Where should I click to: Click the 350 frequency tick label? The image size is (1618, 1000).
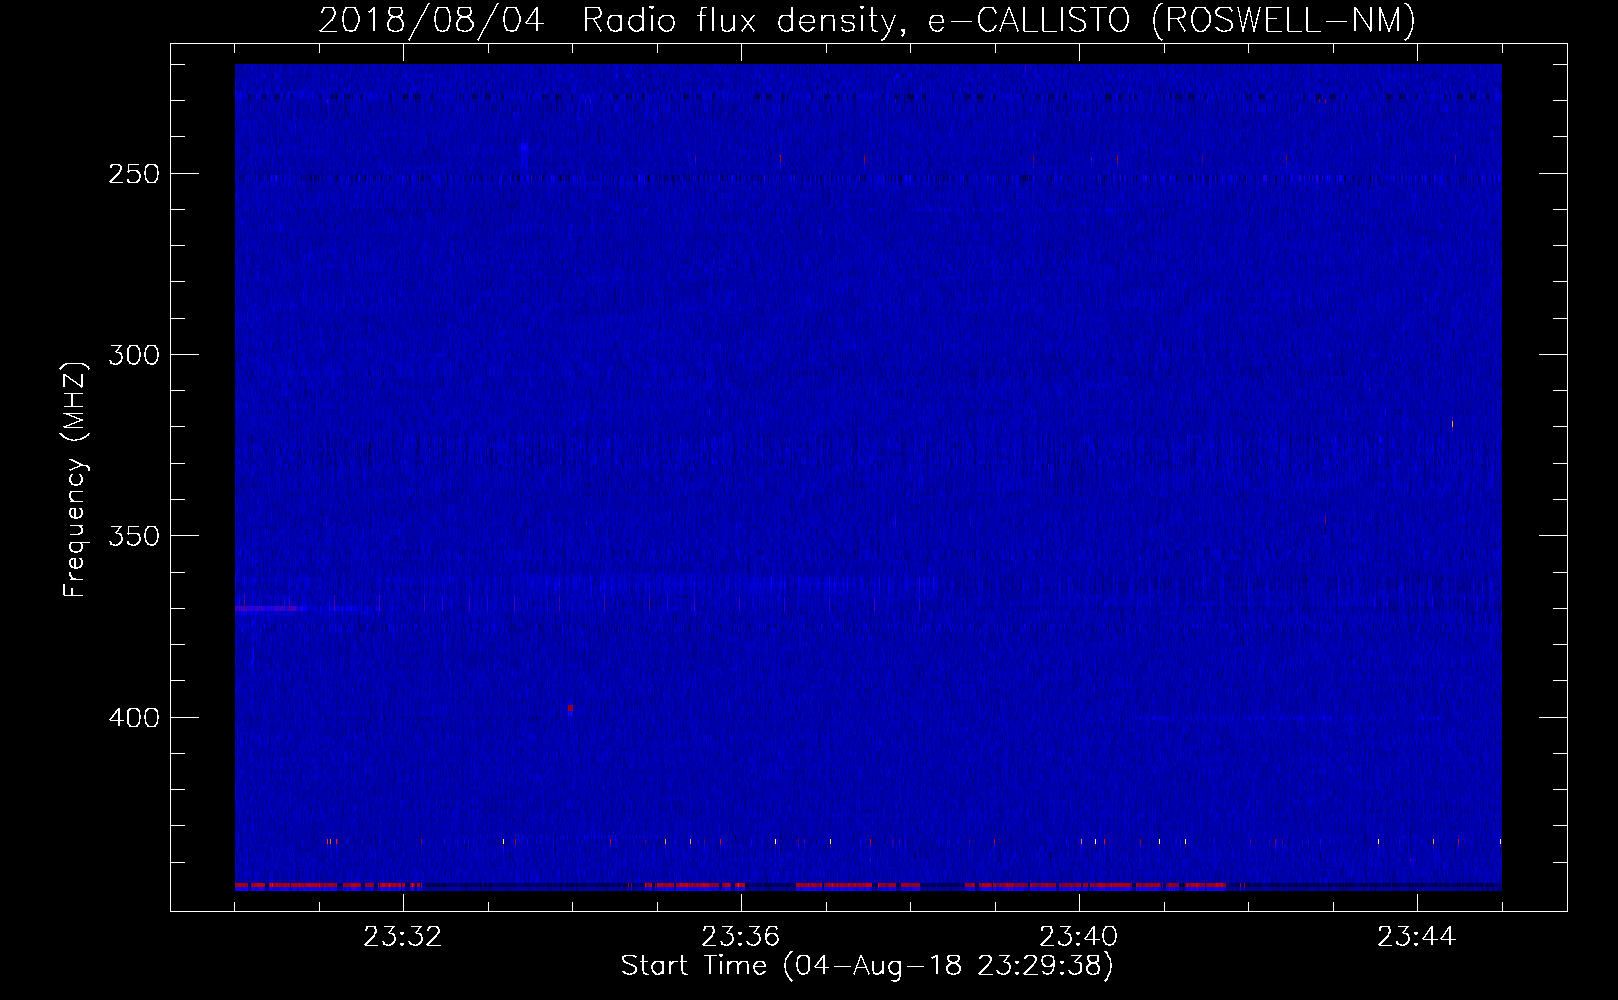134,536
